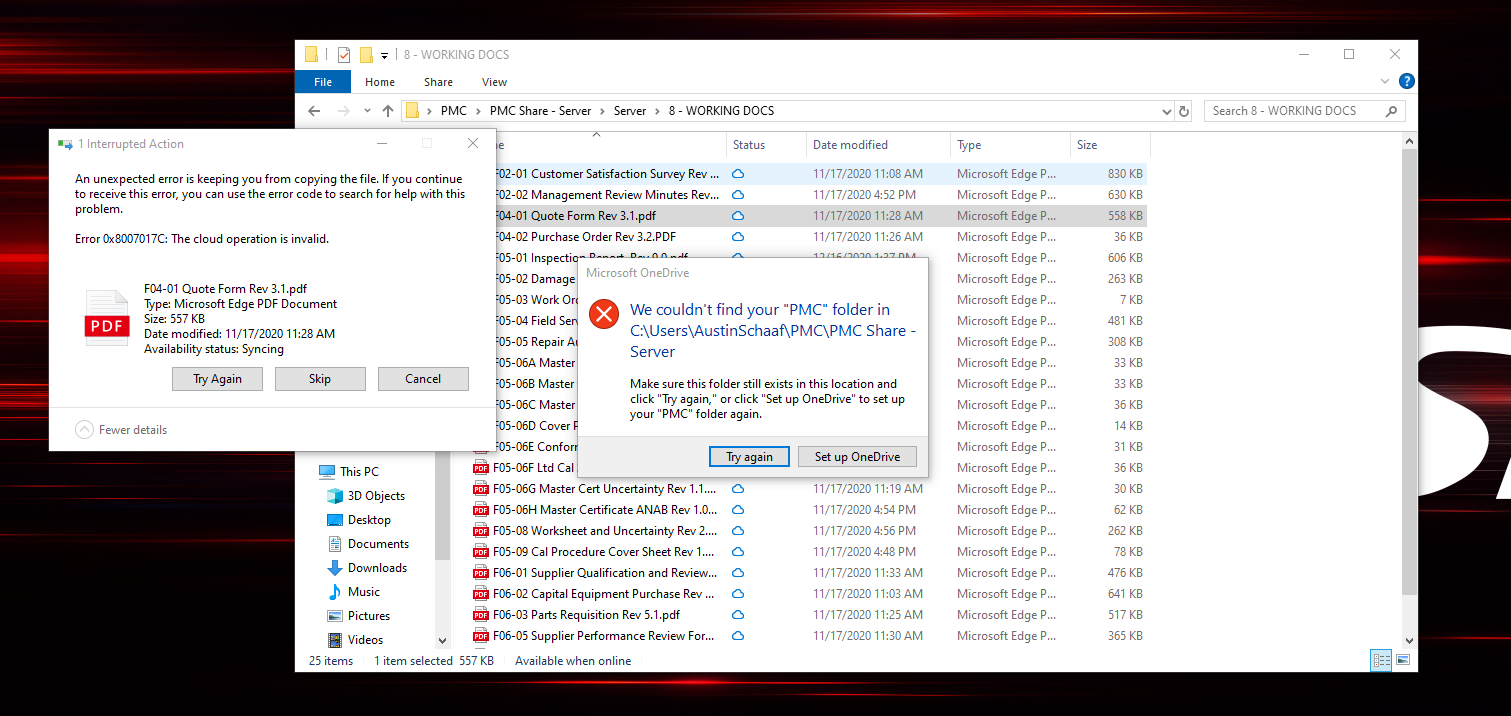Click cloud status icon for F02-01 Customer Satisfaction Survey
The width and height of the screenshot is (1511, 716).
738,174
